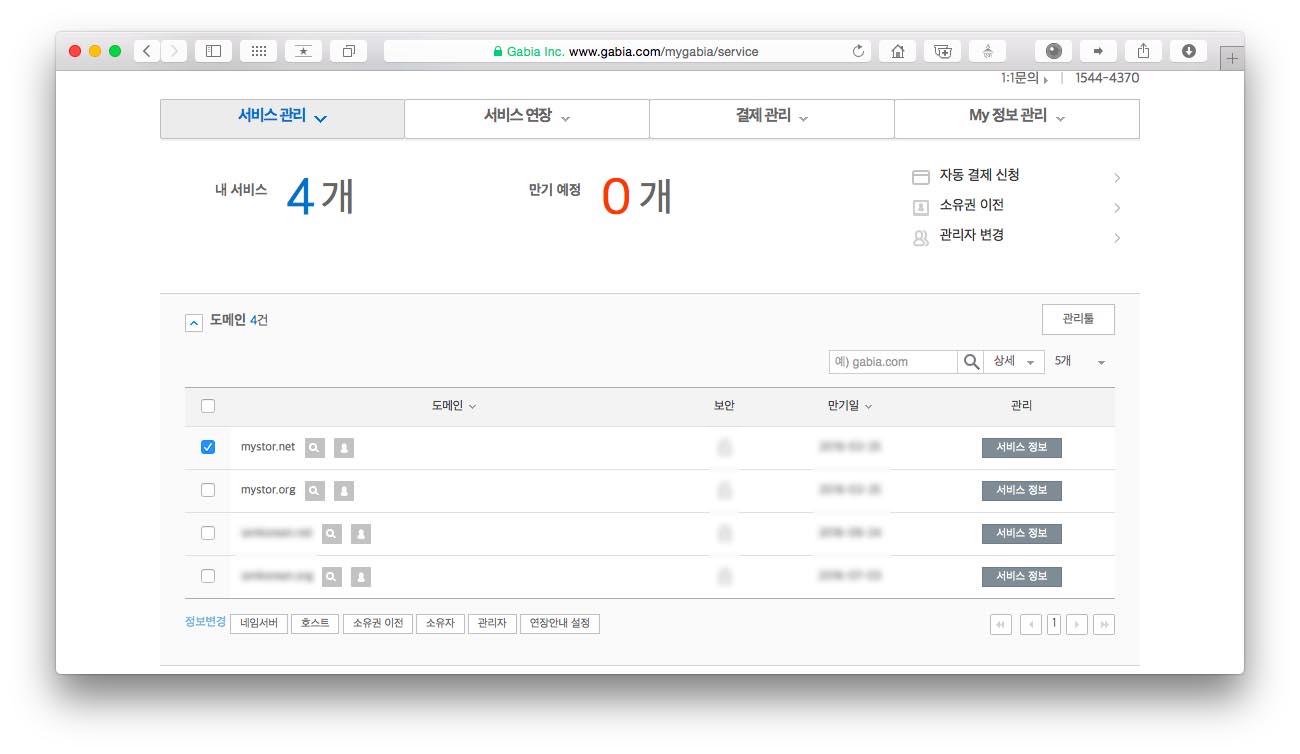The height and width of the screenshot is (754, 1300).
Task: Uncheck the mystor.net checkbox
Action: point(208,447)
